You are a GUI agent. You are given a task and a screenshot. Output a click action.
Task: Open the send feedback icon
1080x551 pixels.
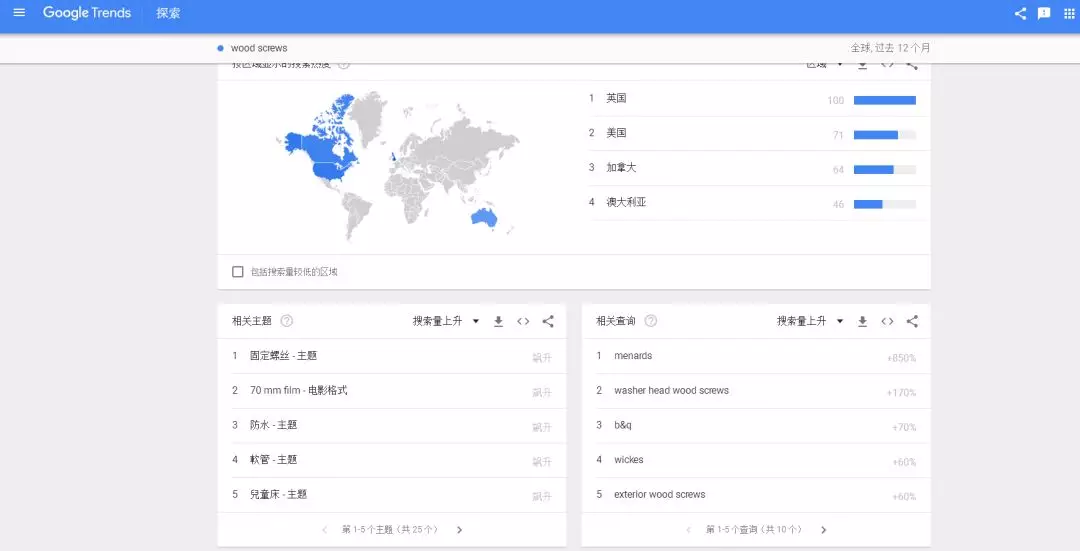[x=1044, y=13]
